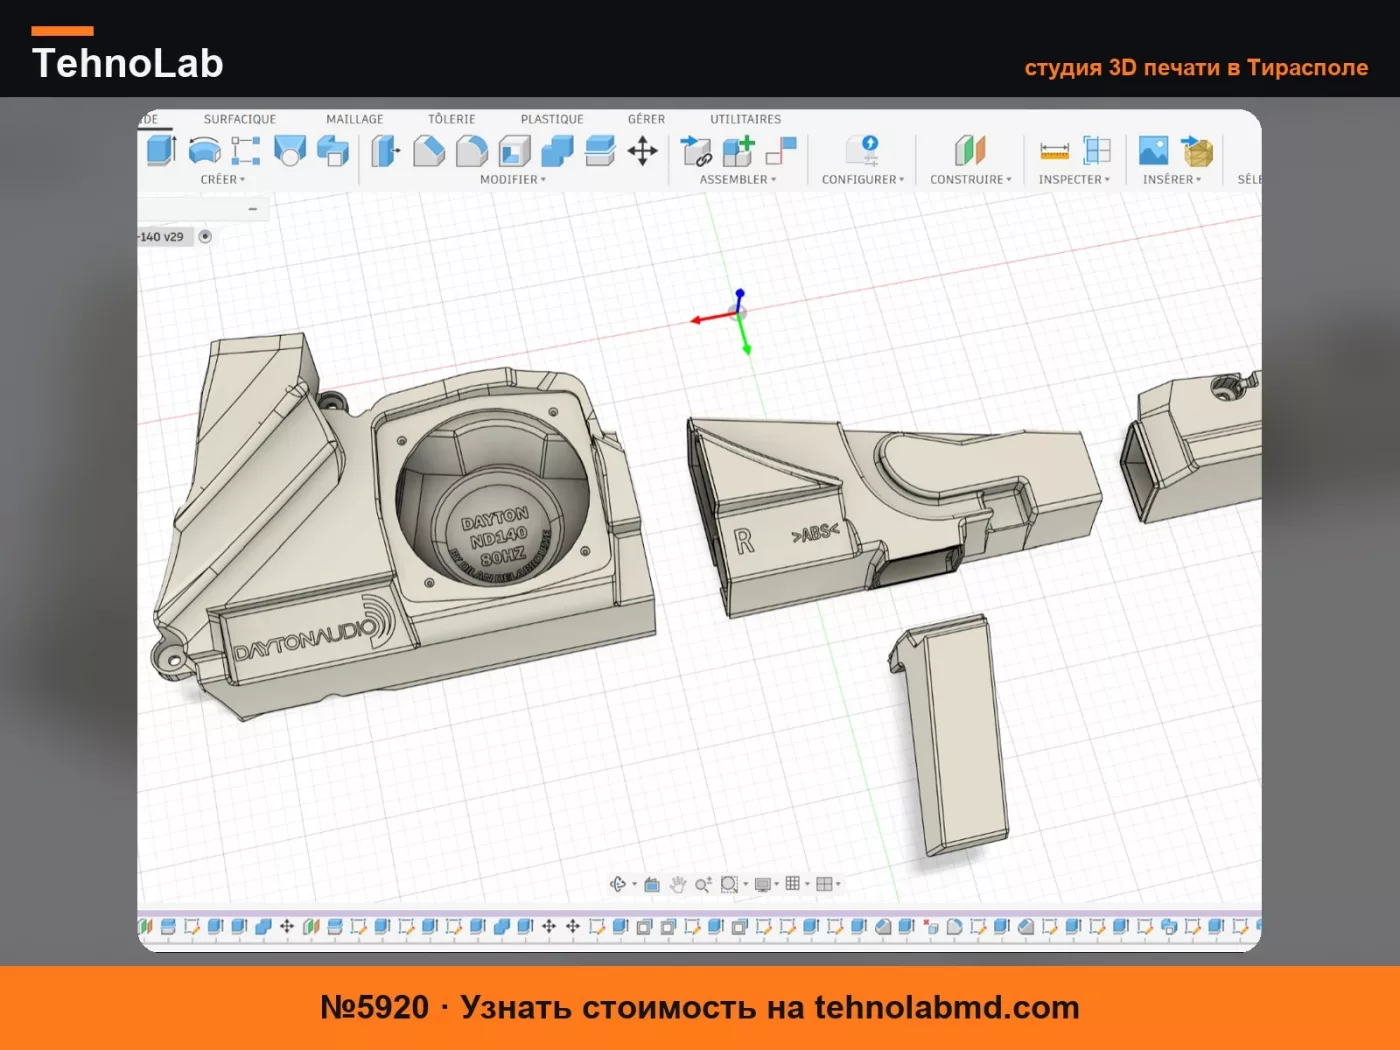This screenshot has height=1050, width=1400.
Task: Select the Extrude tool in CRÉER group
Action: [x=161, y=150]
